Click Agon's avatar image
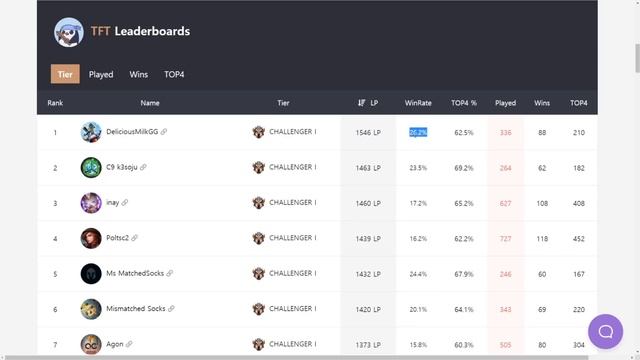This screenshot has height=360, width=640. point(91,344)
